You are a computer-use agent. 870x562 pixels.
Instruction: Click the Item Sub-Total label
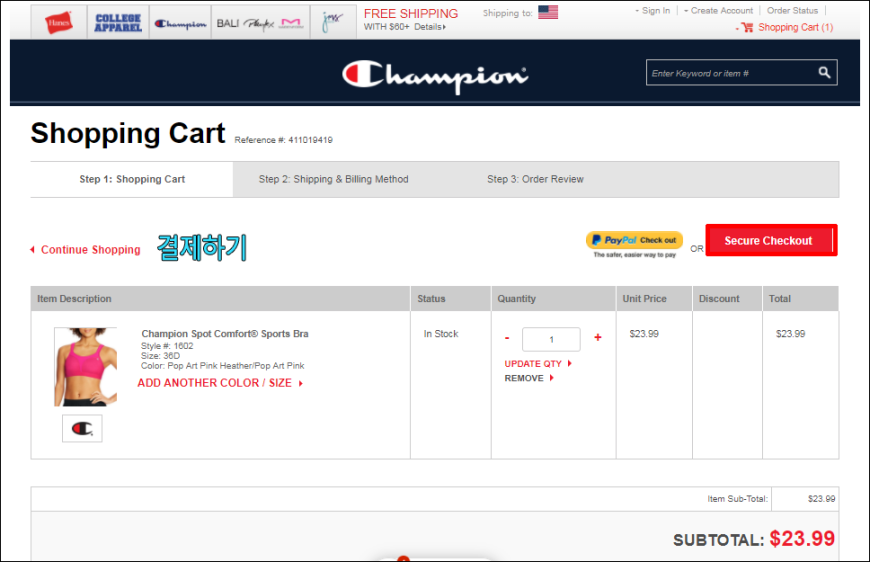[737, 499]
